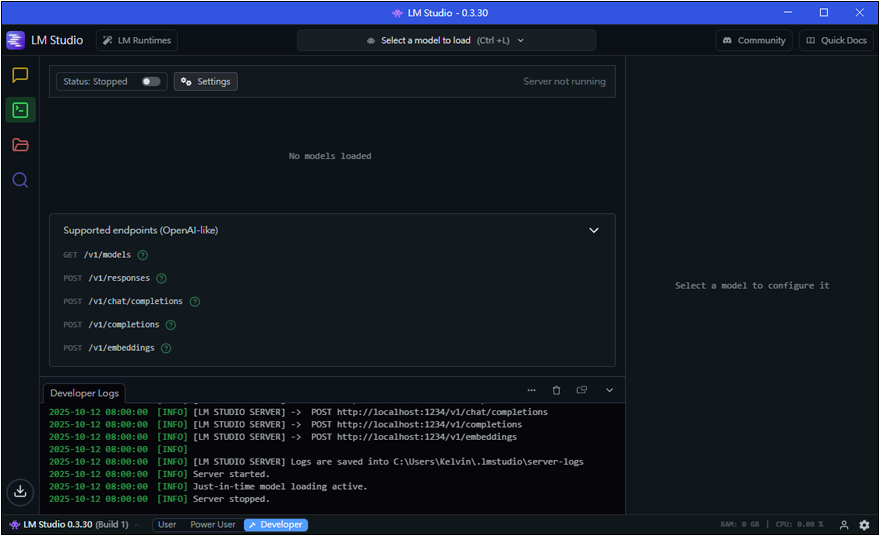The width and height of the screenshot is (880, 536).
Task: Open LM Runtimes button in top bar
Action: [137, 41]
